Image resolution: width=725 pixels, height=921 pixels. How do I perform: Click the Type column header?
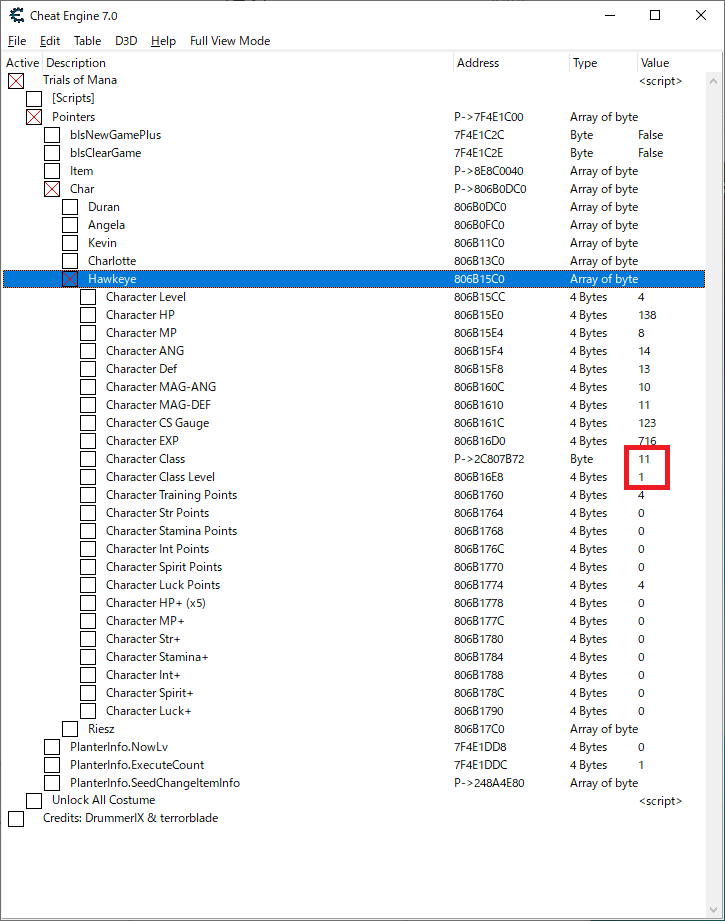click(x=603, y=63)
